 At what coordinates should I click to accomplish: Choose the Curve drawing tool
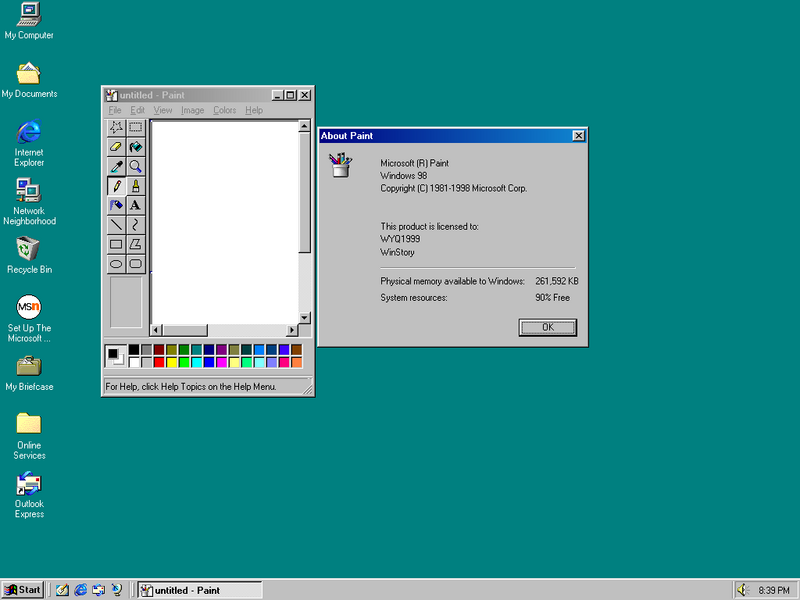click(135, 224)
